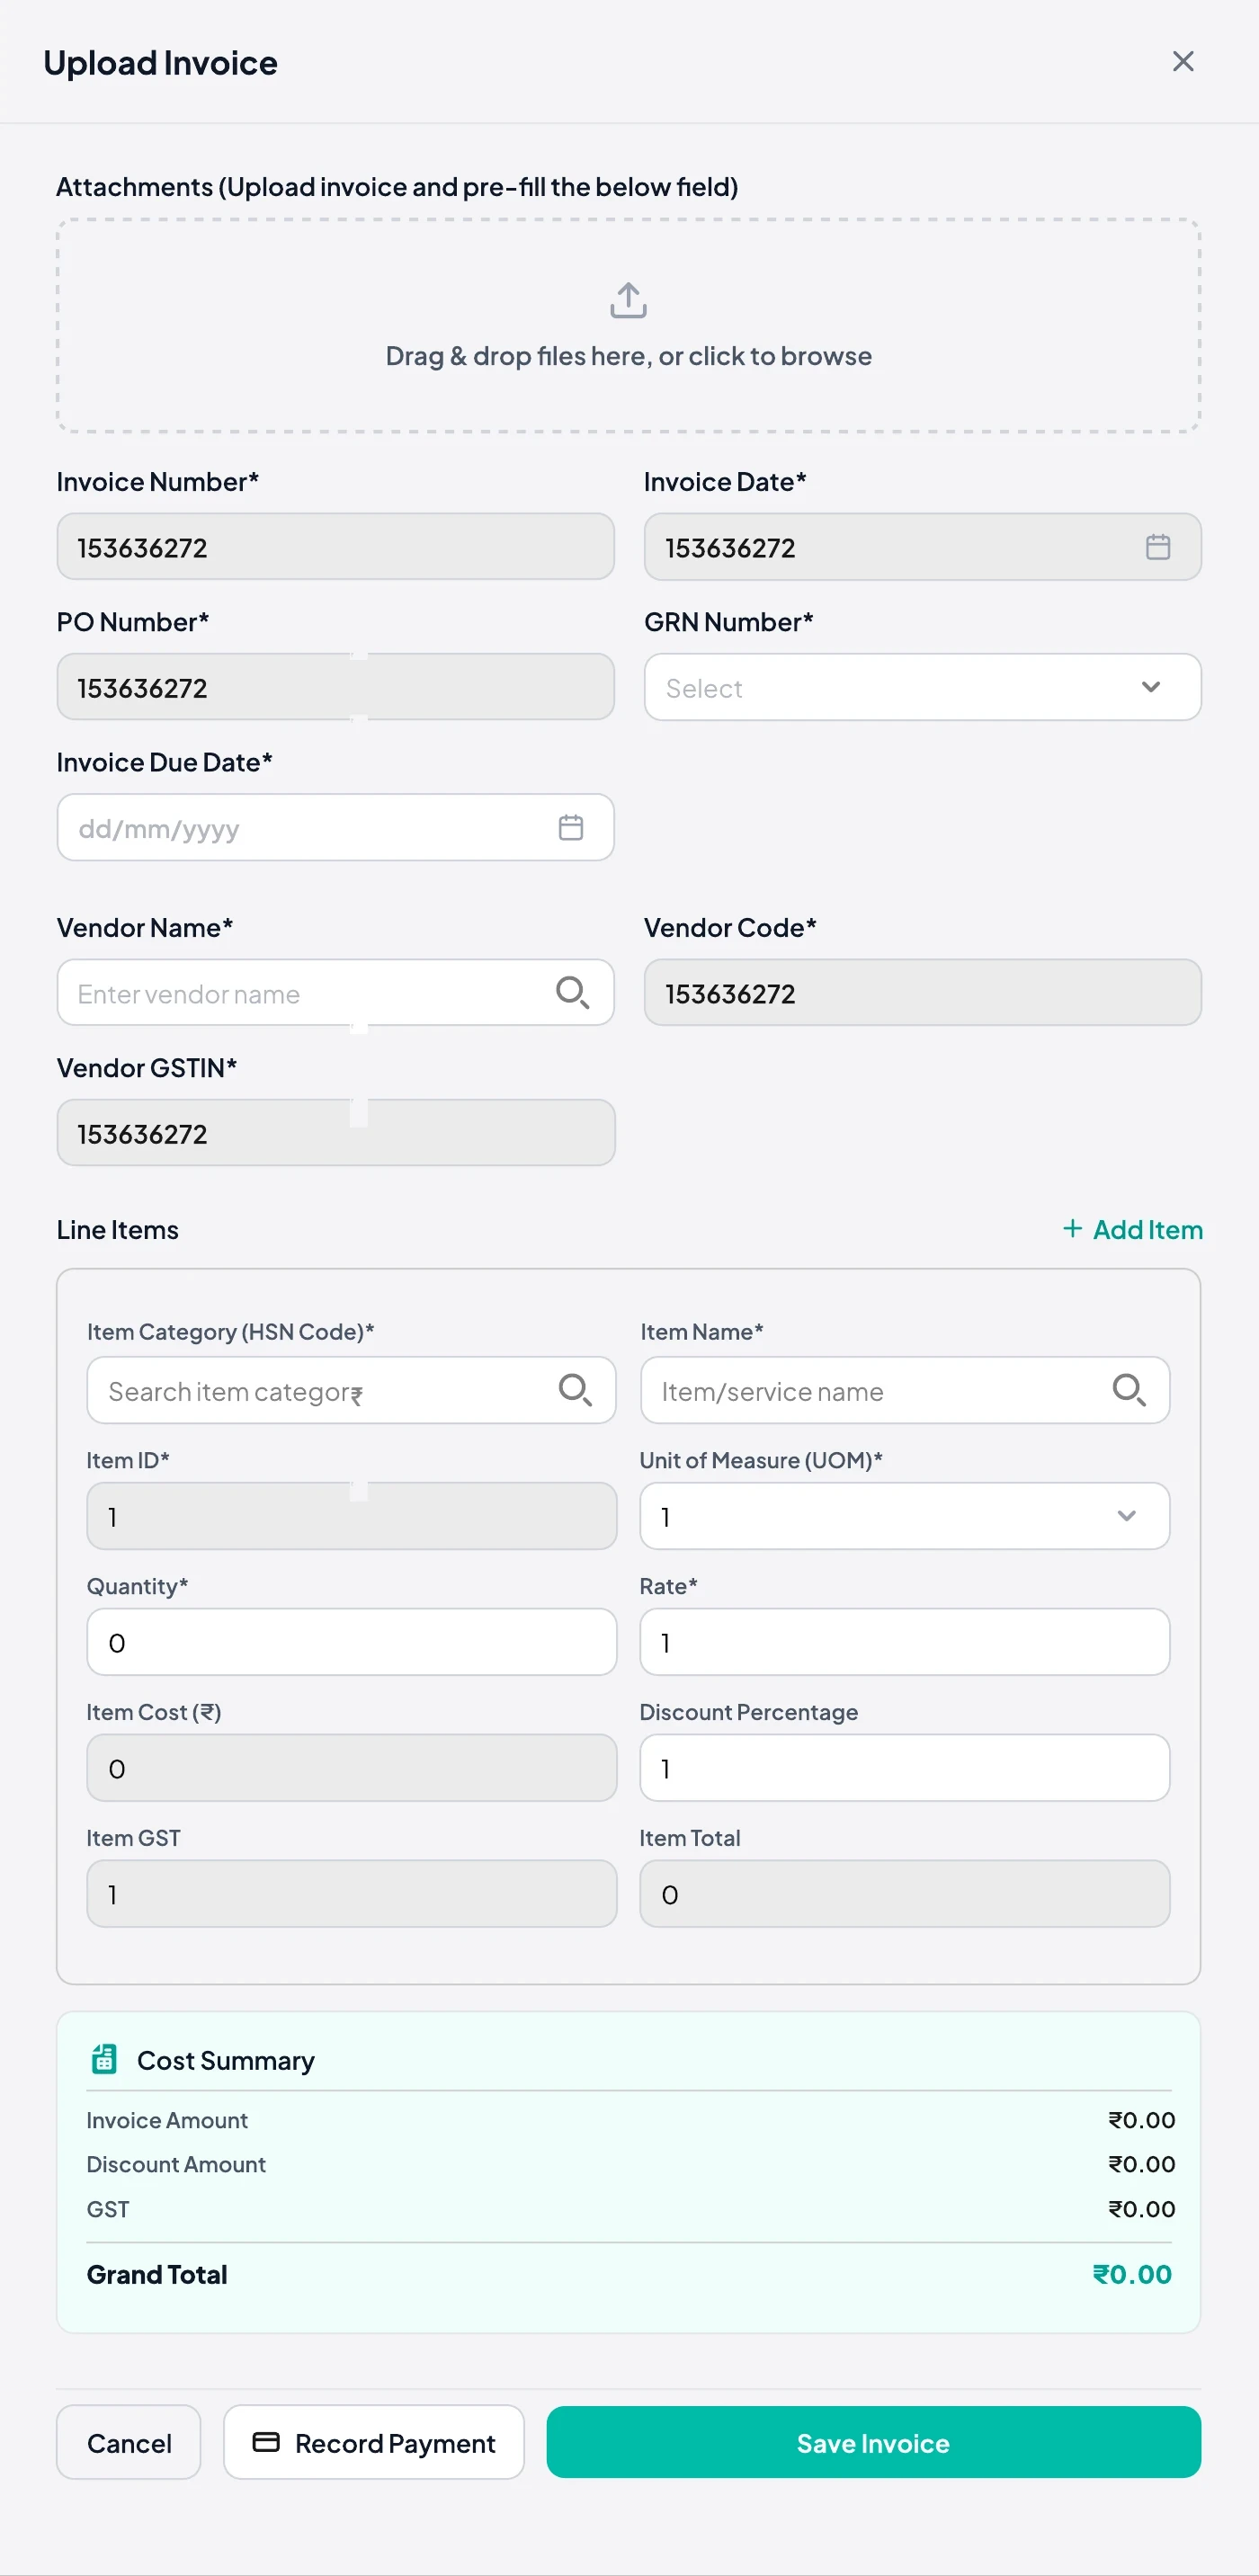
Task: Click the Upload Invoice title
Action: [160, 62]
